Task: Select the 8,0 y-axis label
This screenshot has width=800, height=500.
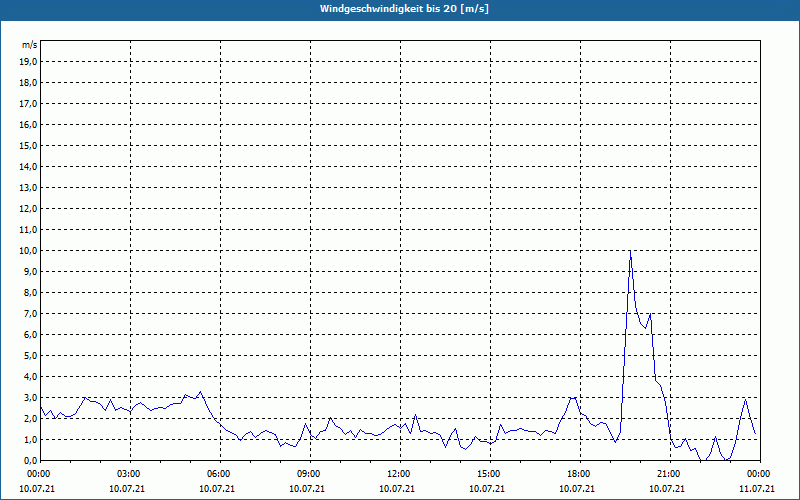Action: click(x=30, y=293)
